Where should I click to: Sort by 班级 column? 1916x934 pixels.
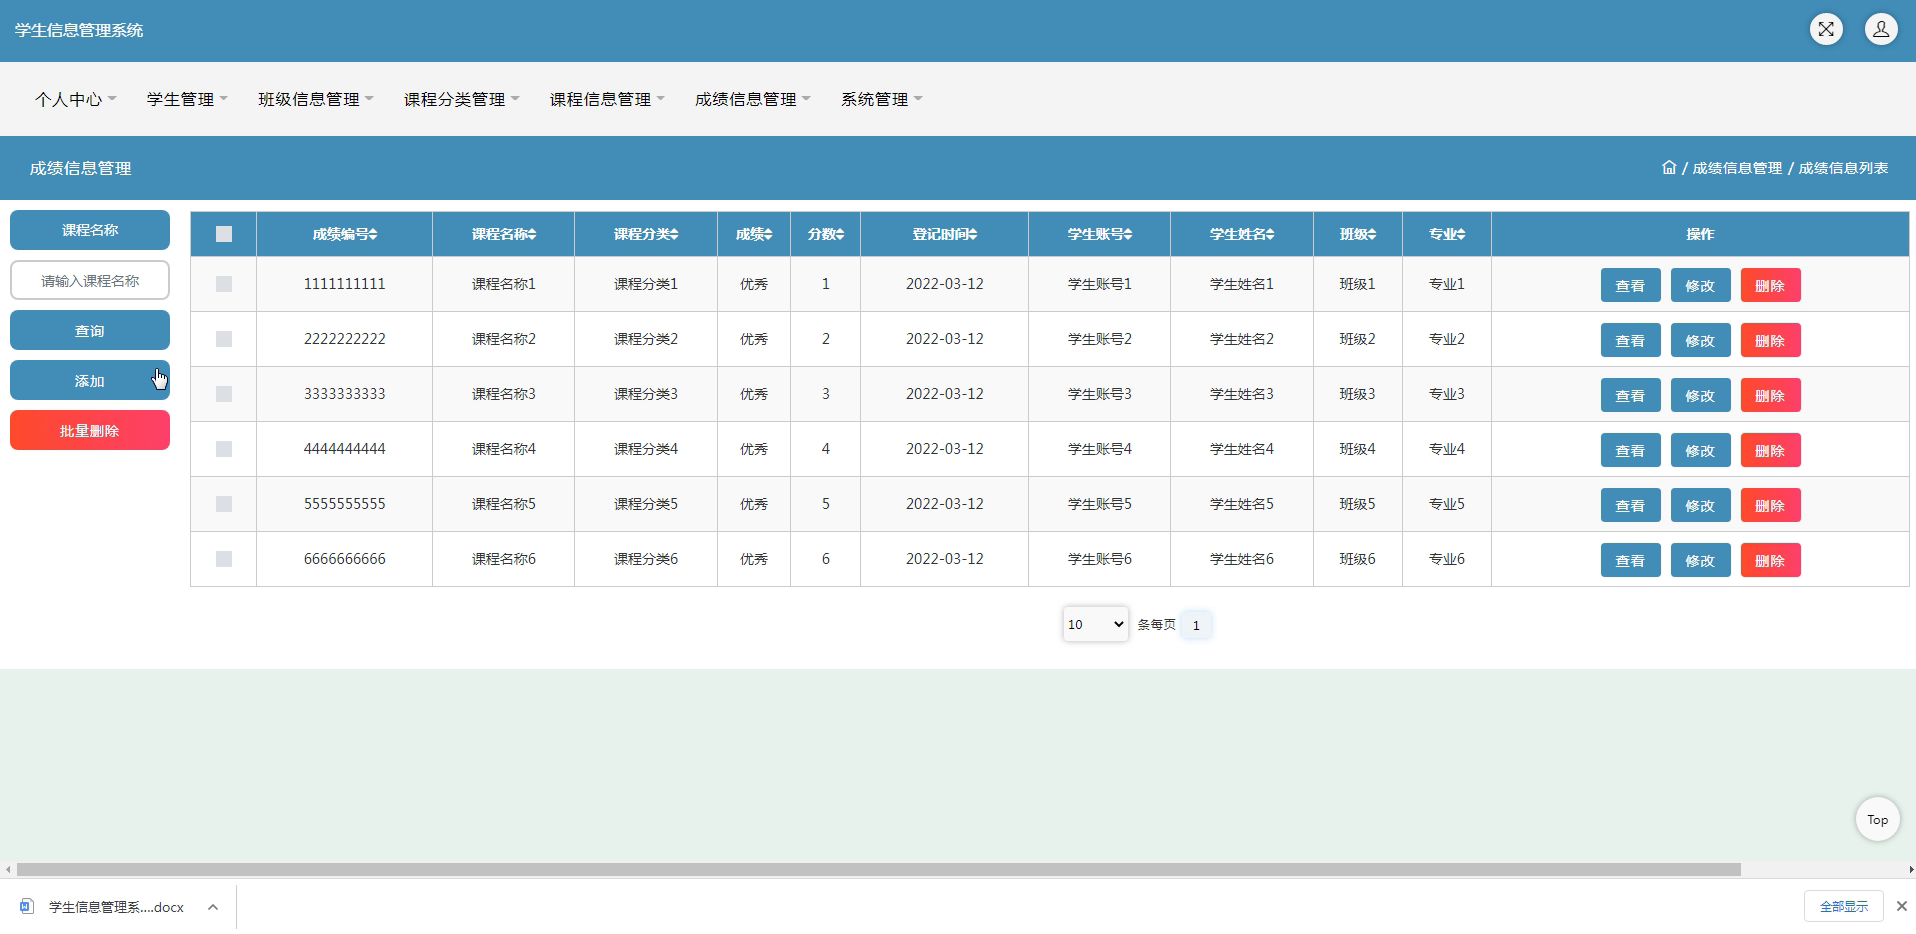click(x=1358, y=234)
